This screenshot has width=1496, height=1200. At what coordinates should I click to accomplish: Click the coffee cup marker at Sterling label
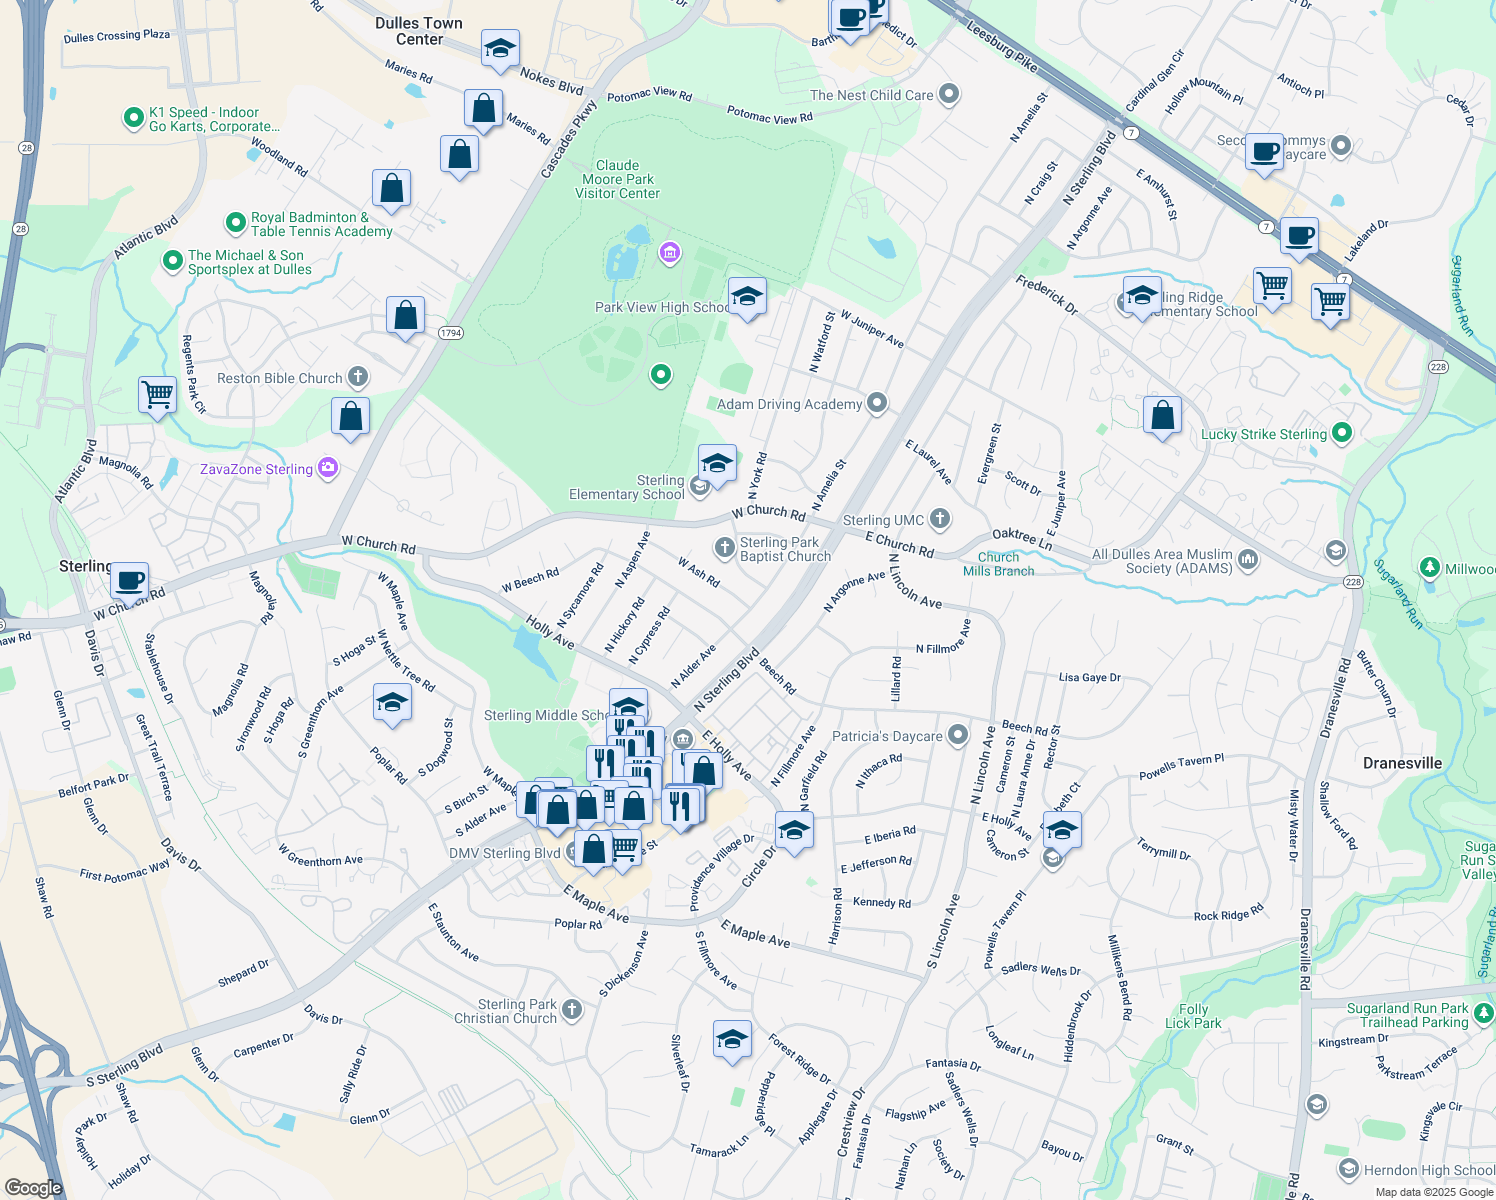[129, 581]
